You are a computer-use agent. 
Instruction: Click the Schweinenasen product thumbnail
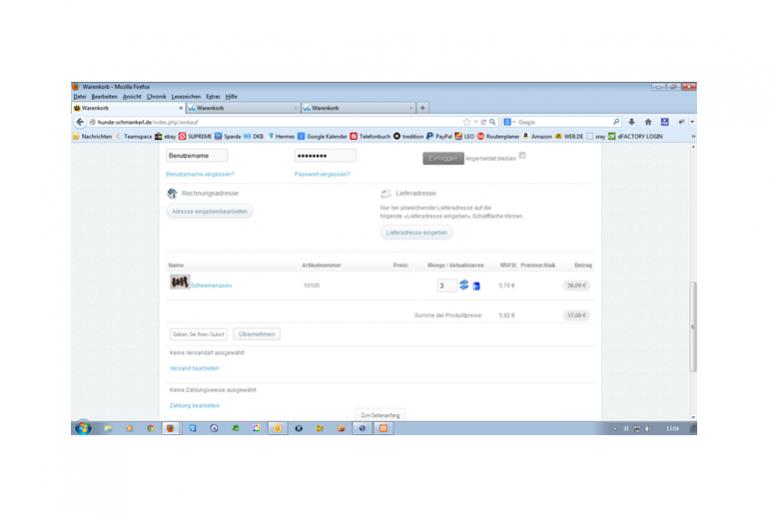coord(179,284)
